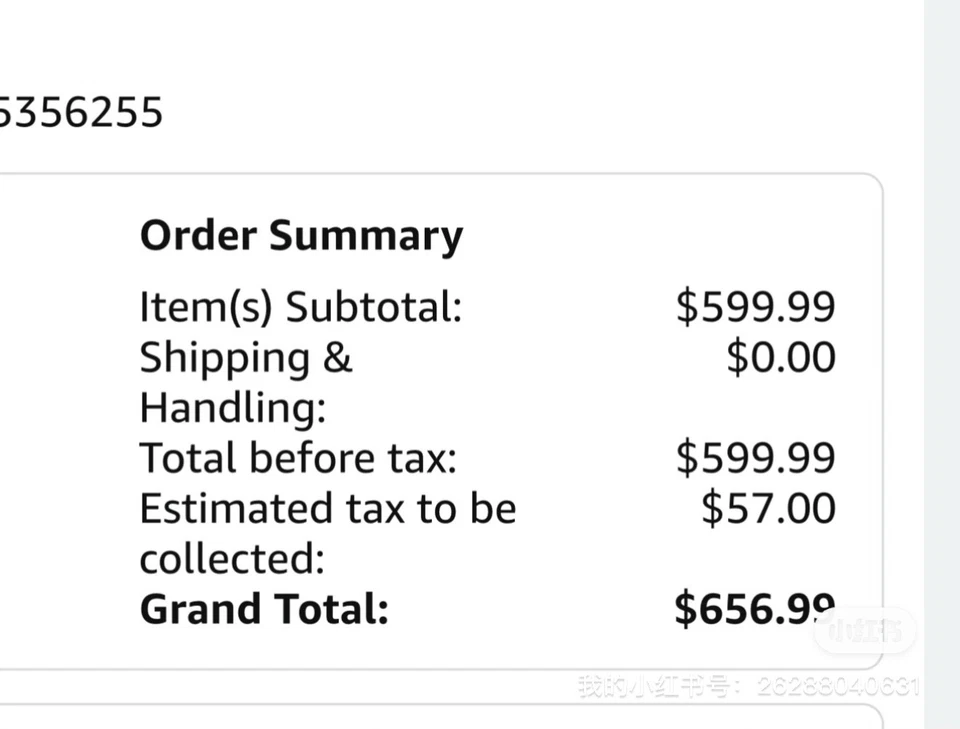Click the Handling: label line
The width and height of the screenshot is (960, 729).
point(233,408)
